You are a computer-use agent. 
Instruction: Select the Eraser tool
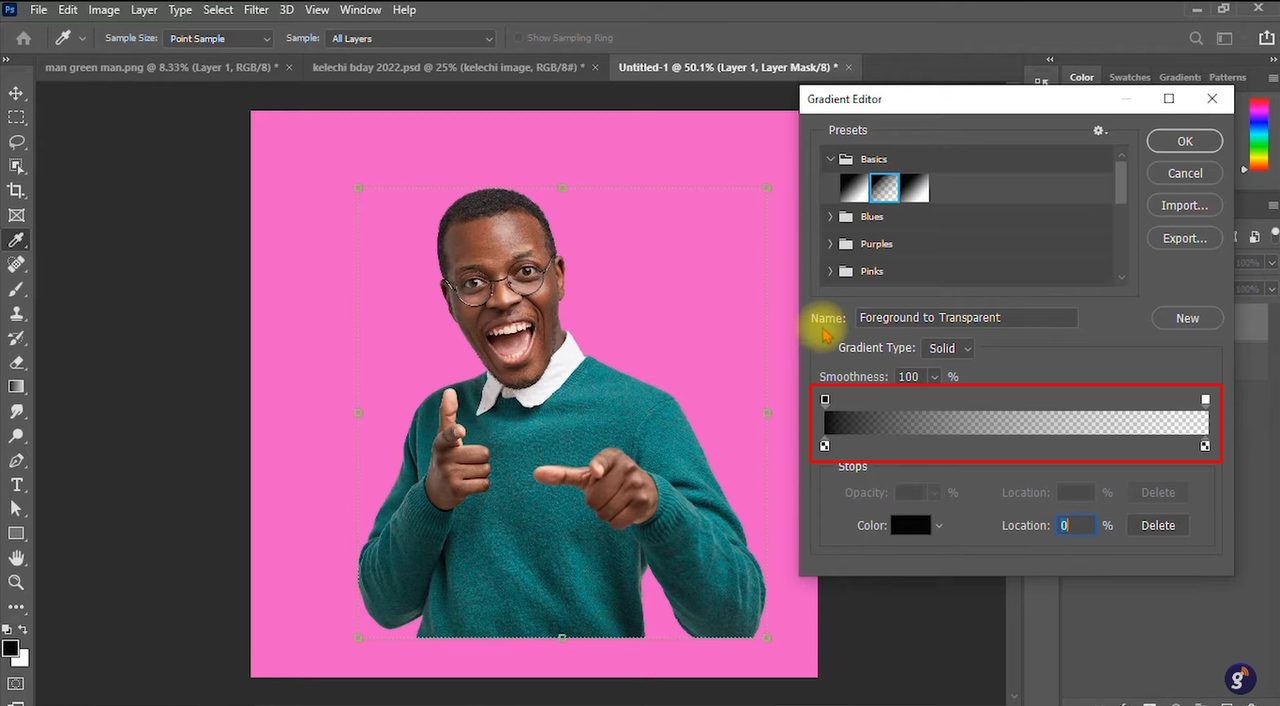point(16,362)
